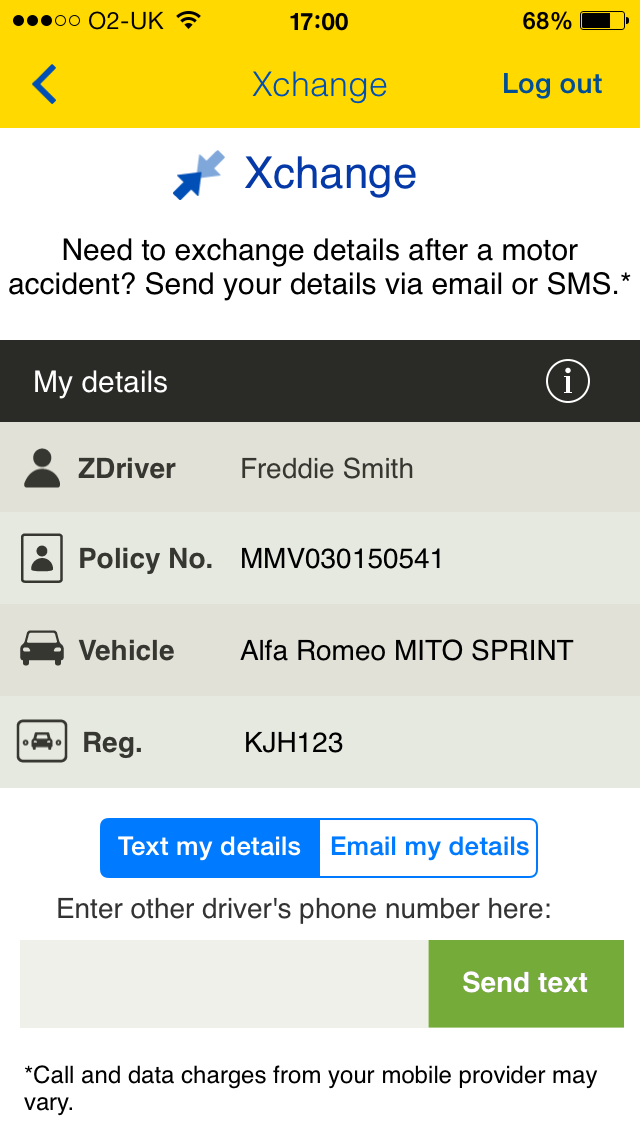Switch to Email my details tab
The image size is (640, 1136).
click(429, 847)
